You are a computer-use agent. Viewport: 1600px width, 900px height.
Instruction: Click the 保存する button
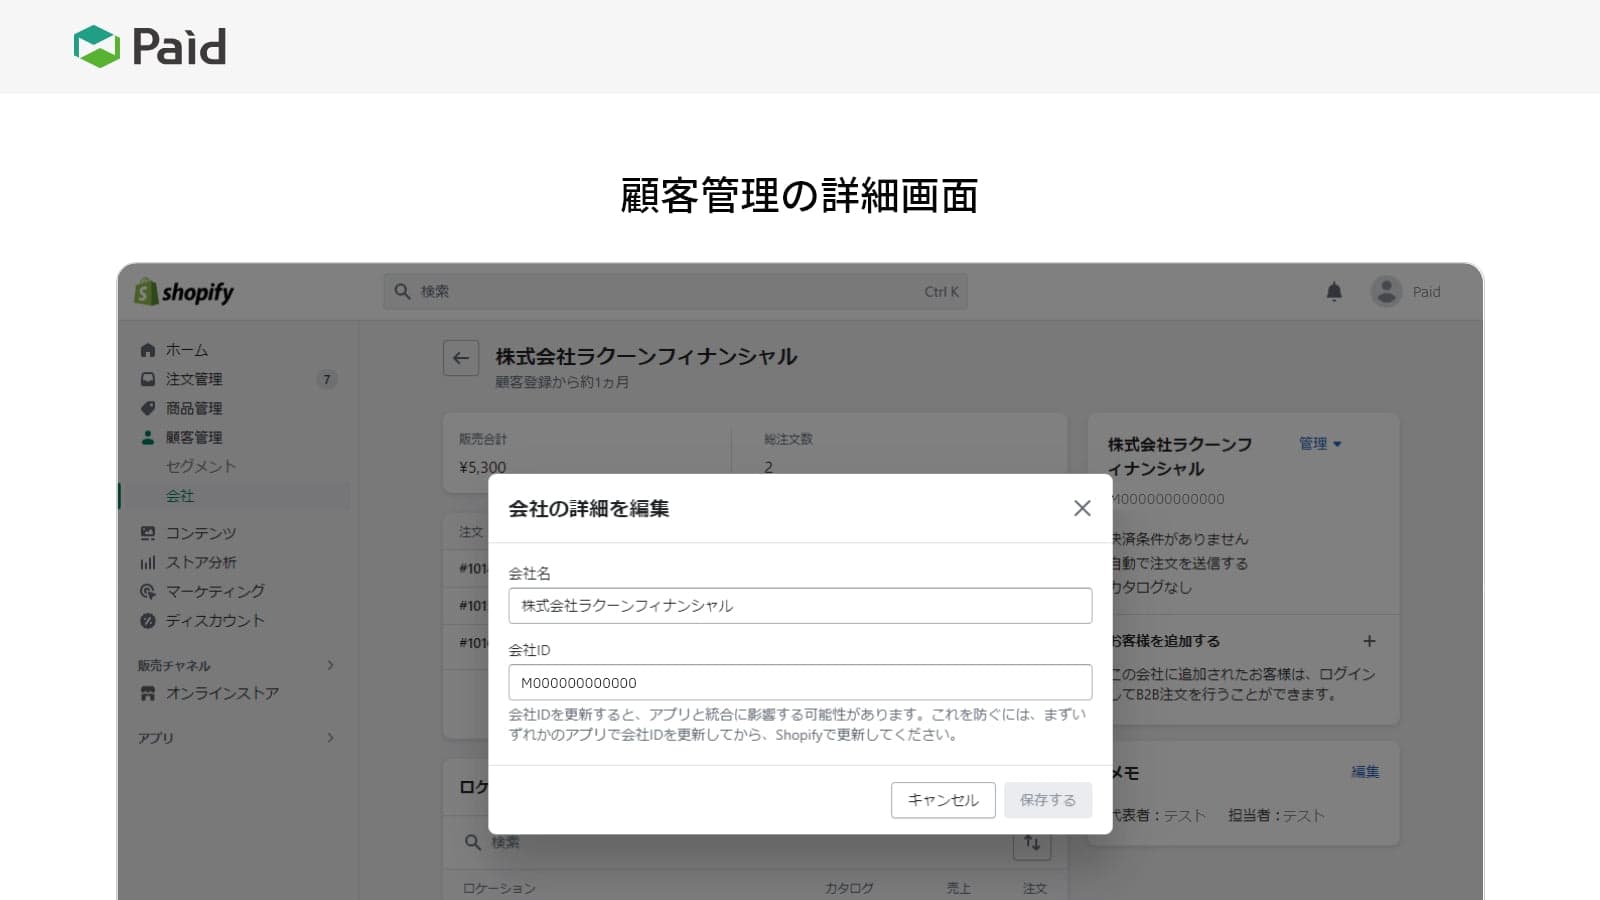pyautogui.click(x=1048, y=800)
